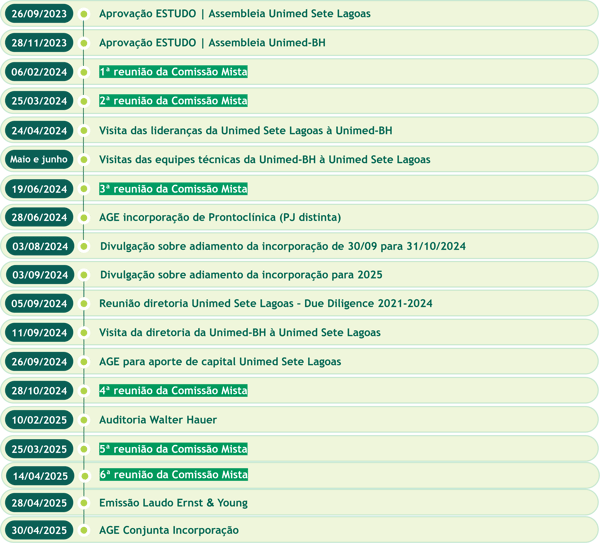Select the 25/03/2025 date badge
The width and height of the screenshot is (600, 543).
coord(39,449)
